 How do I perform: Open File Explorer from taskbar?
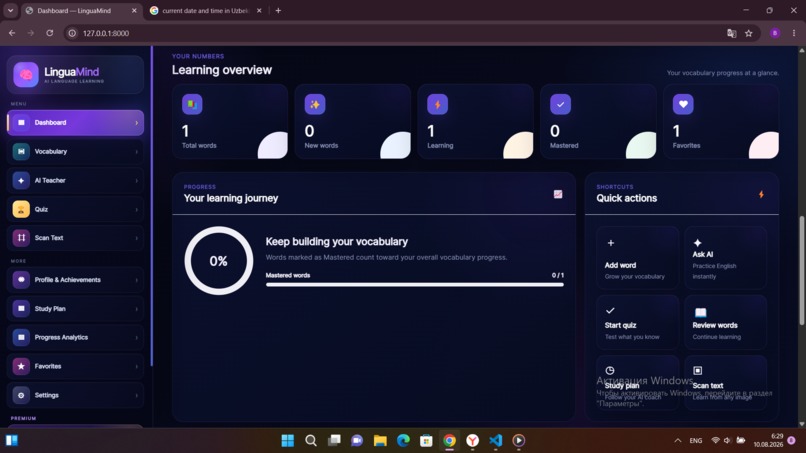pyautogui.click(x=380, y=440)
